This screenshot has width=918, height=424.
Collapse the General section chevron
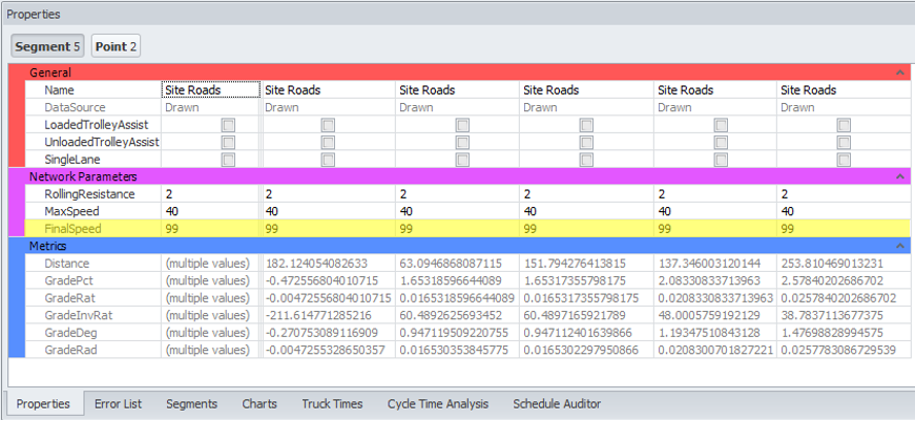pyautogui.click(x=900, y=73)
